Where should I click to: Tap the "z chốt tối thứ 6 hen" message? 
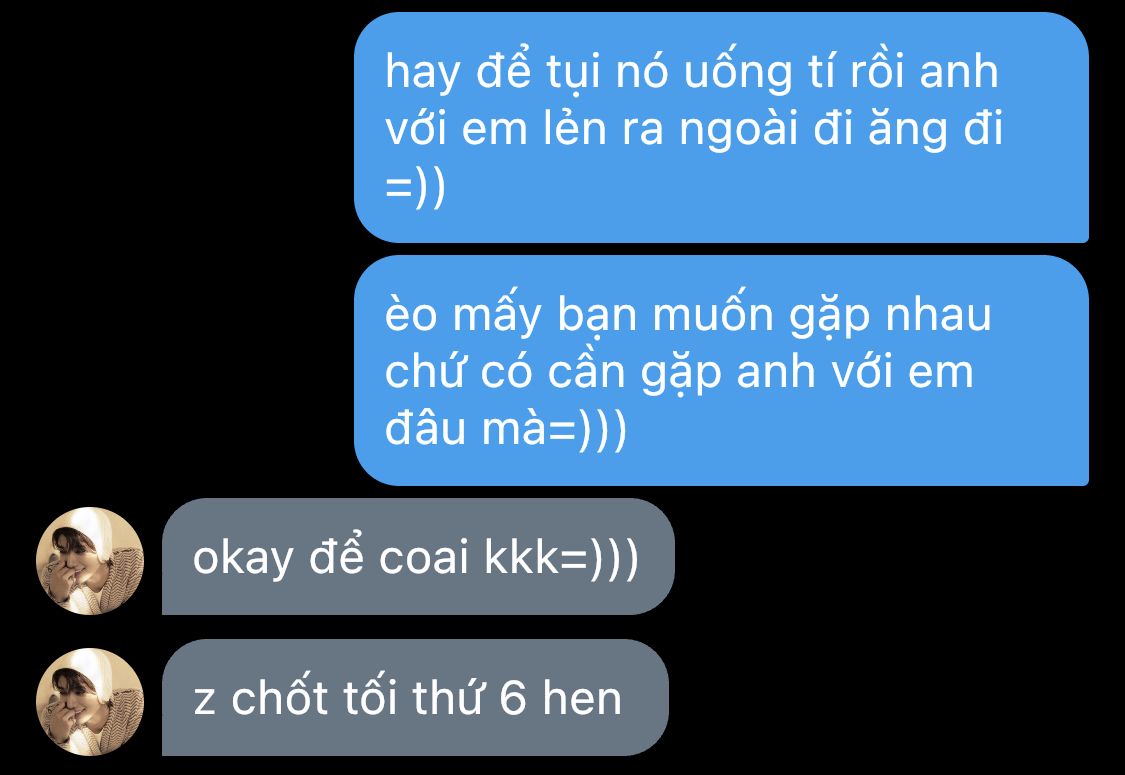[x=415, y=698]
